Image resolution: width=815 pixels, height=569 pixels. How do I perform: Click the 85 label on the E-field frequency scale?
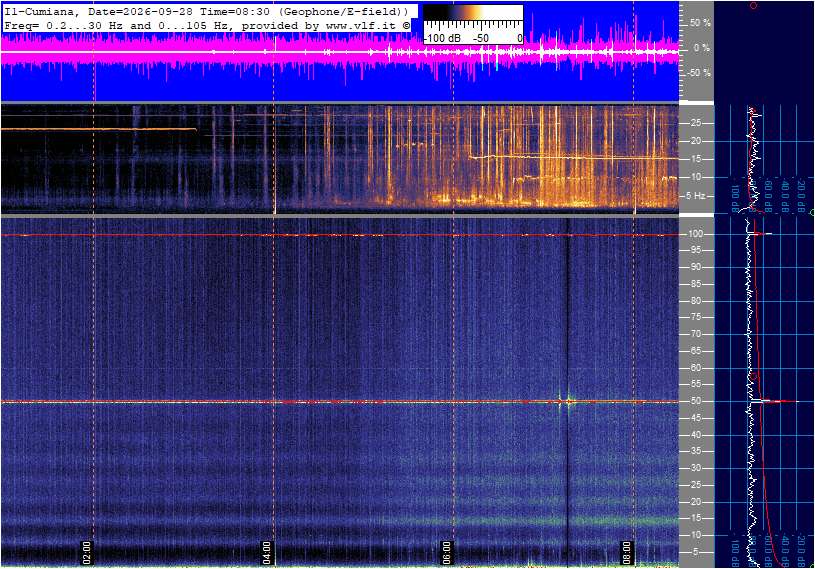click(x=695, y=284)
